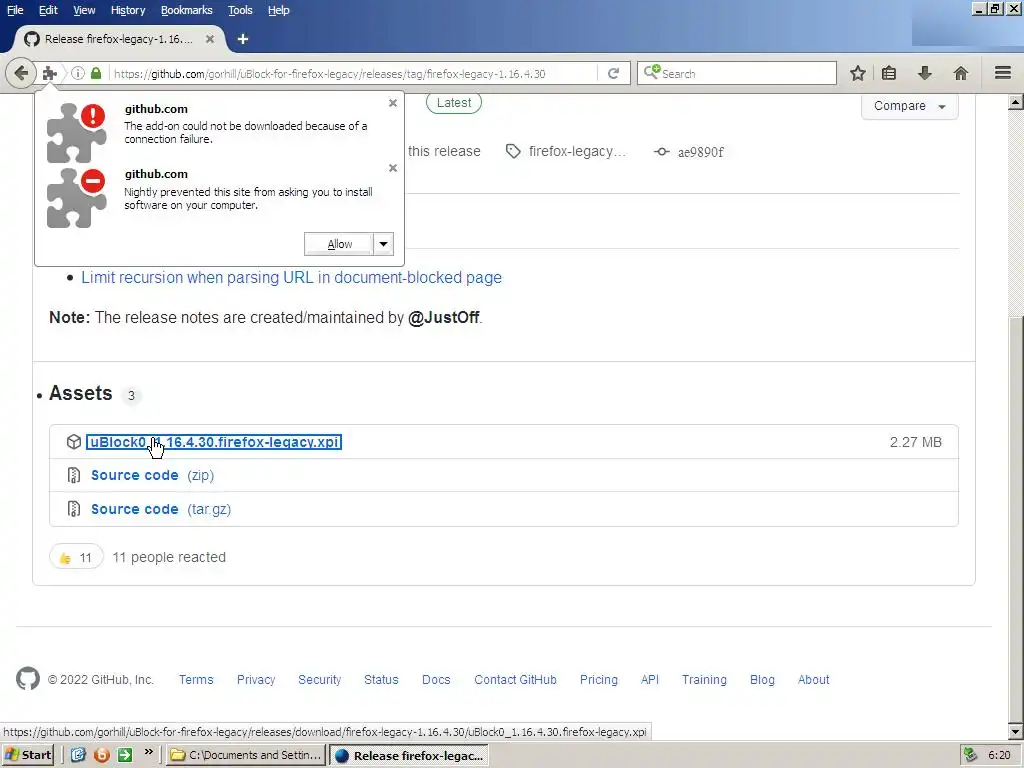Open the Bookmarks menu

pyautogui.click(x=187, y=10)
